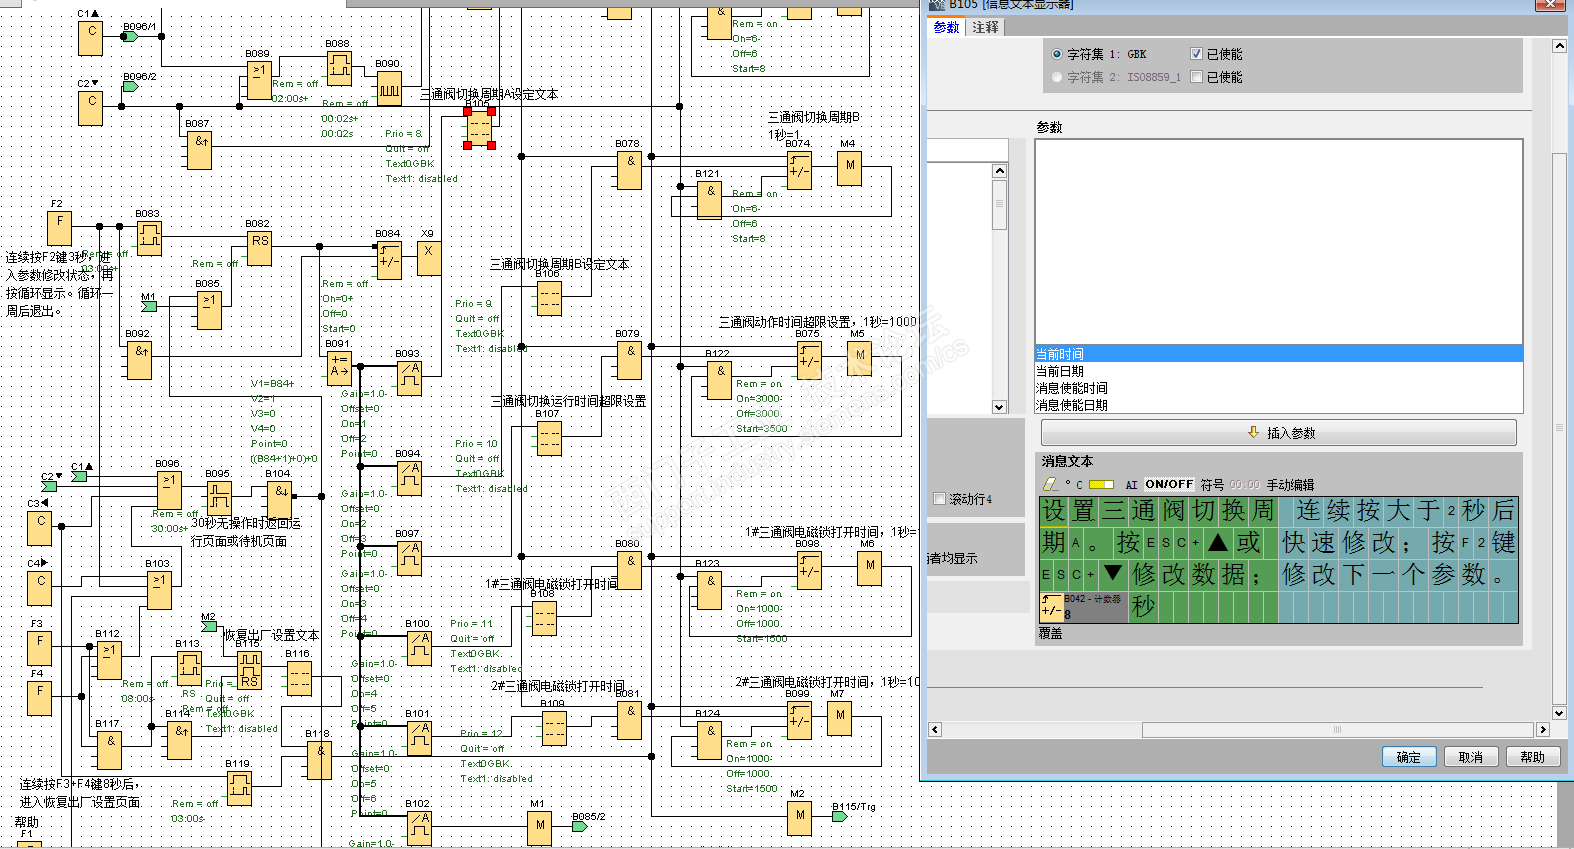Click the eraser icon in message text toolbar
Screen dimensions: 1574x849
[1050, 484]
